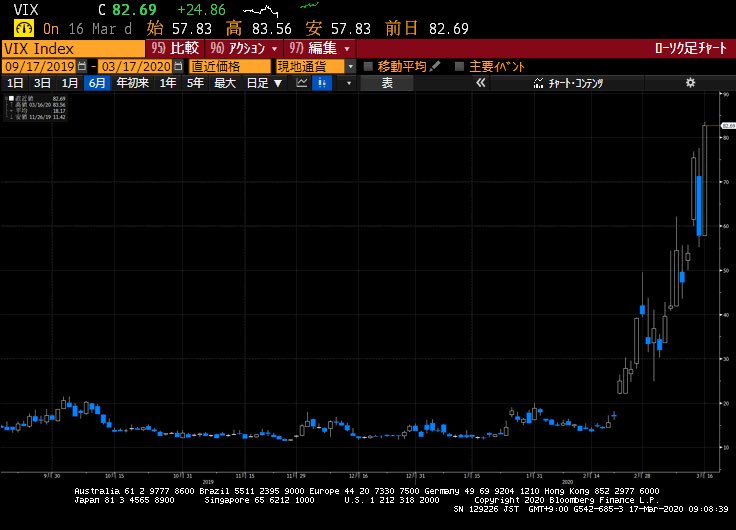Open the start date calendar picker
This screenshot has width=736, height=530.
pyautogui.click(x=82, y=66)
